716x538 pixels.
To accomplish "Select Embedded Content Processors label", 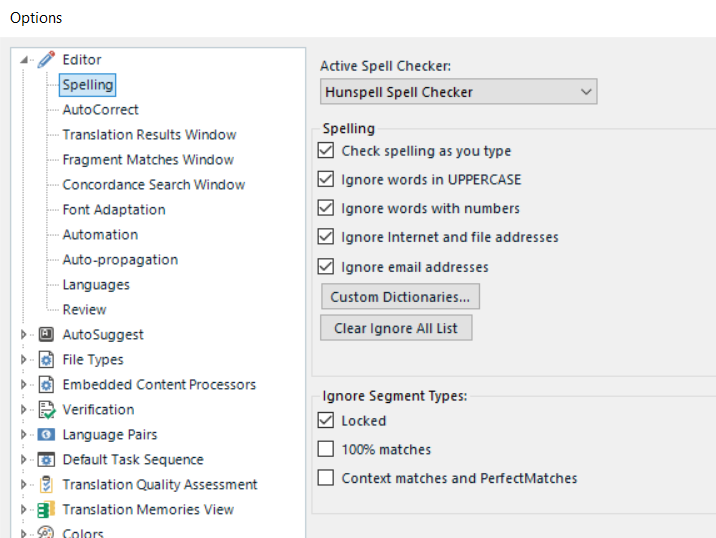I will [x=159, y=385].
